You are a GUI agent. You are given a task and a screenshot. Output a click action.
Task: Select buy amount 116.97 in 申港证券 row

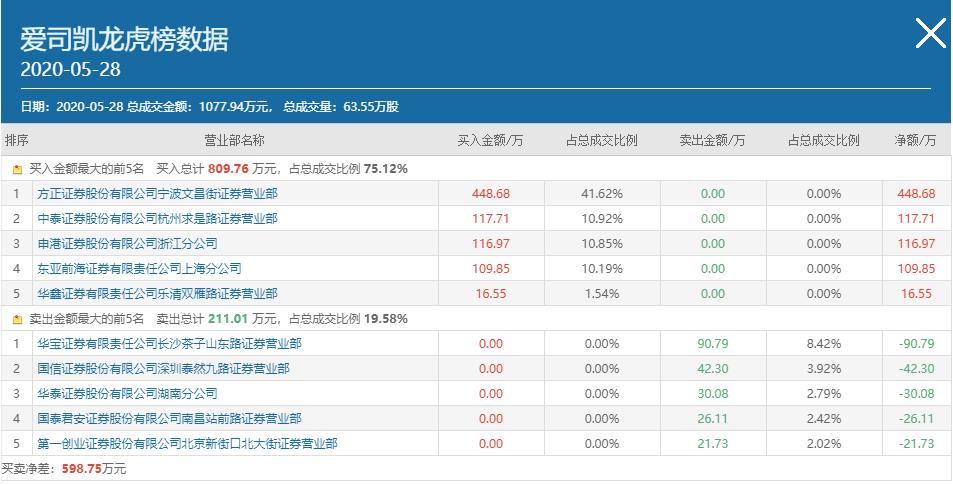pos(490,244)
